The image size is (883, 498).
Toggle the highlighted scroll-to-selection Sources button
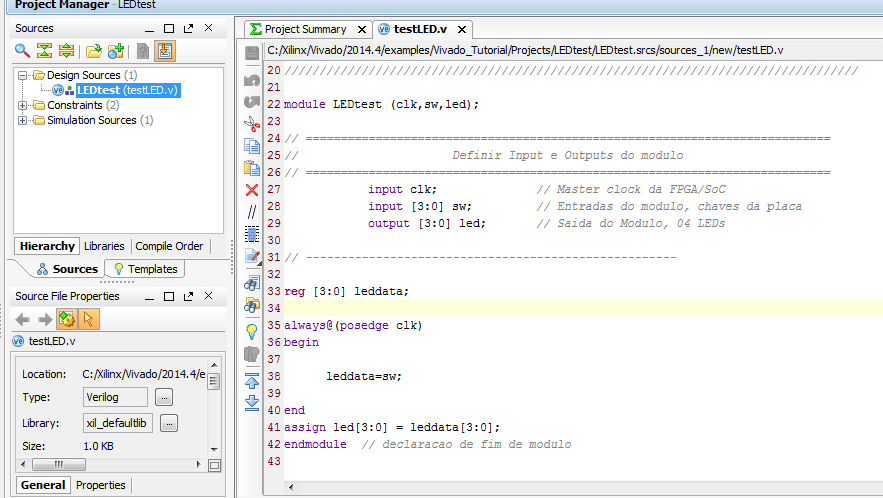[165, 51]
